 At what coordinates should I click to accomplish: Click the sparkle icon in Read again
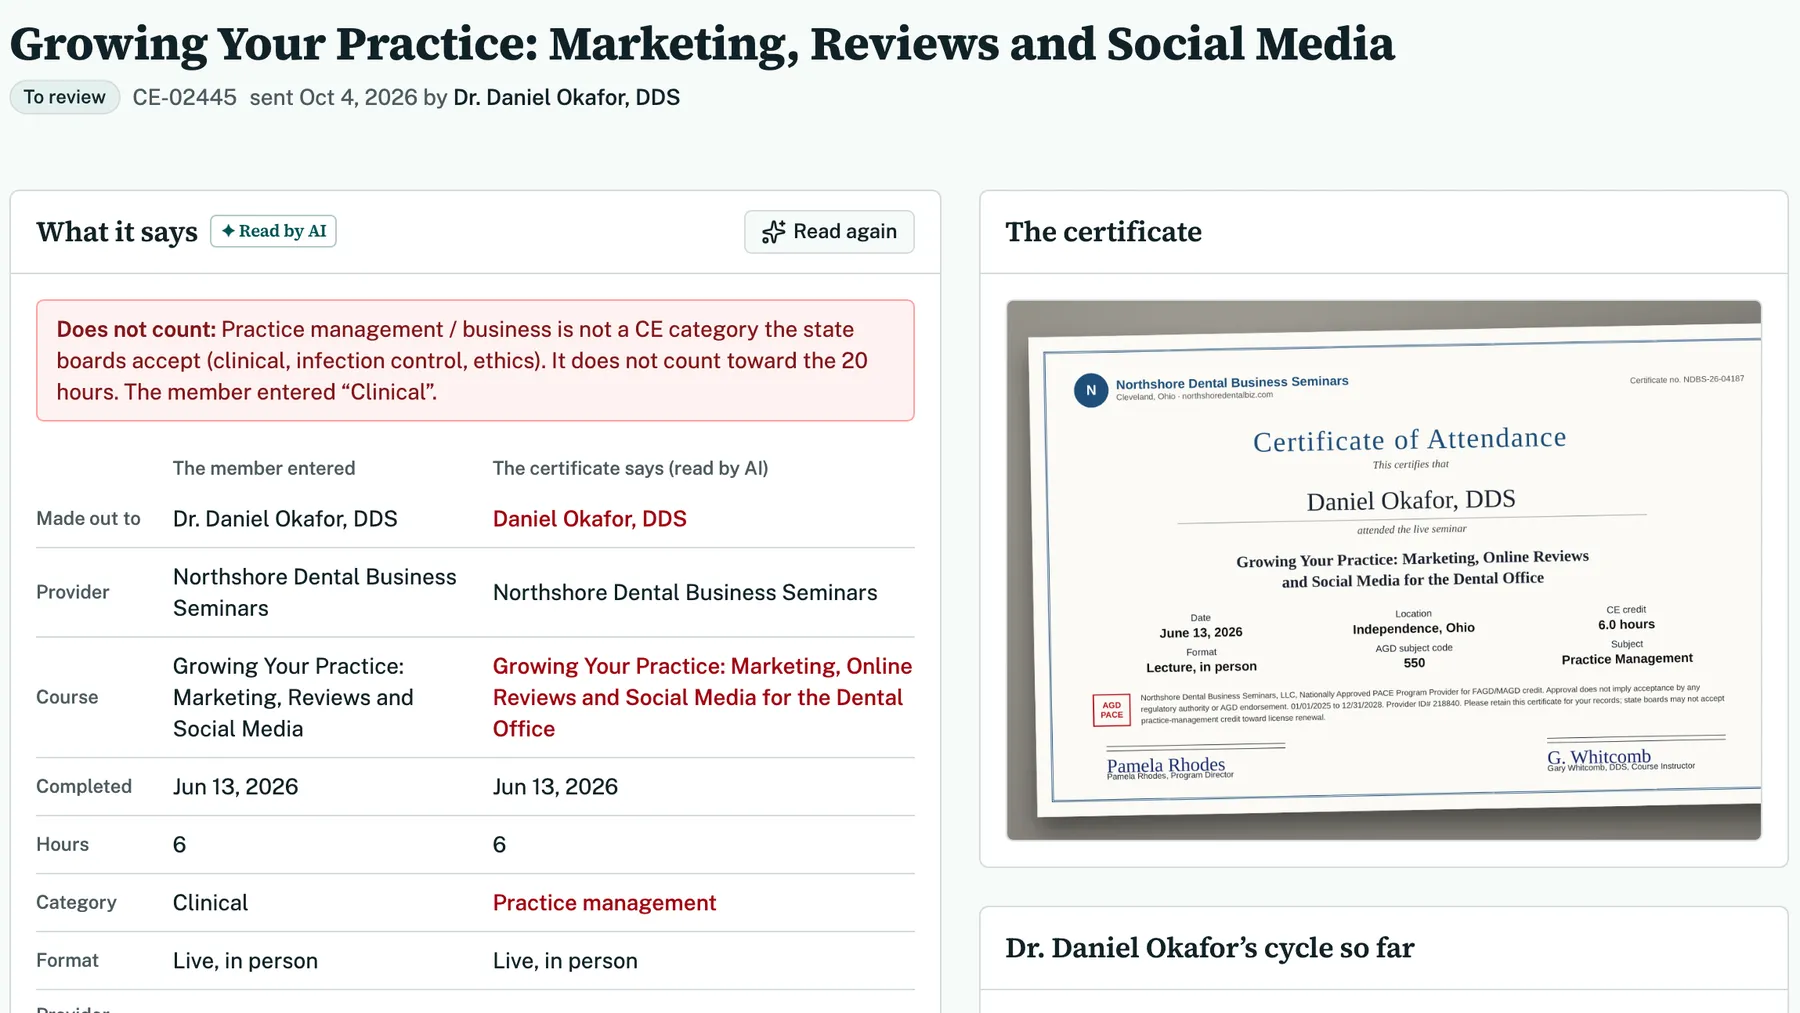(x=773, y=232)
